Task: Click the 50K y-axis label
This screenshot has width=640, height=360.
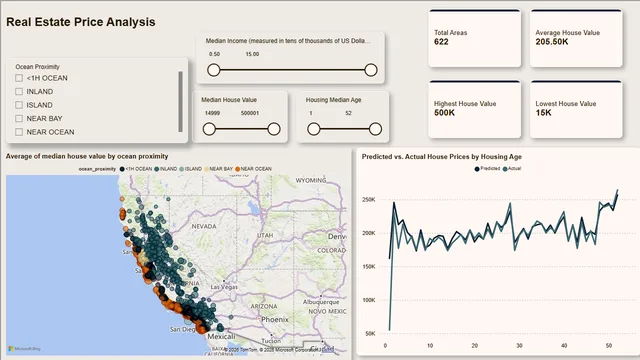Action: pos(370,333)
